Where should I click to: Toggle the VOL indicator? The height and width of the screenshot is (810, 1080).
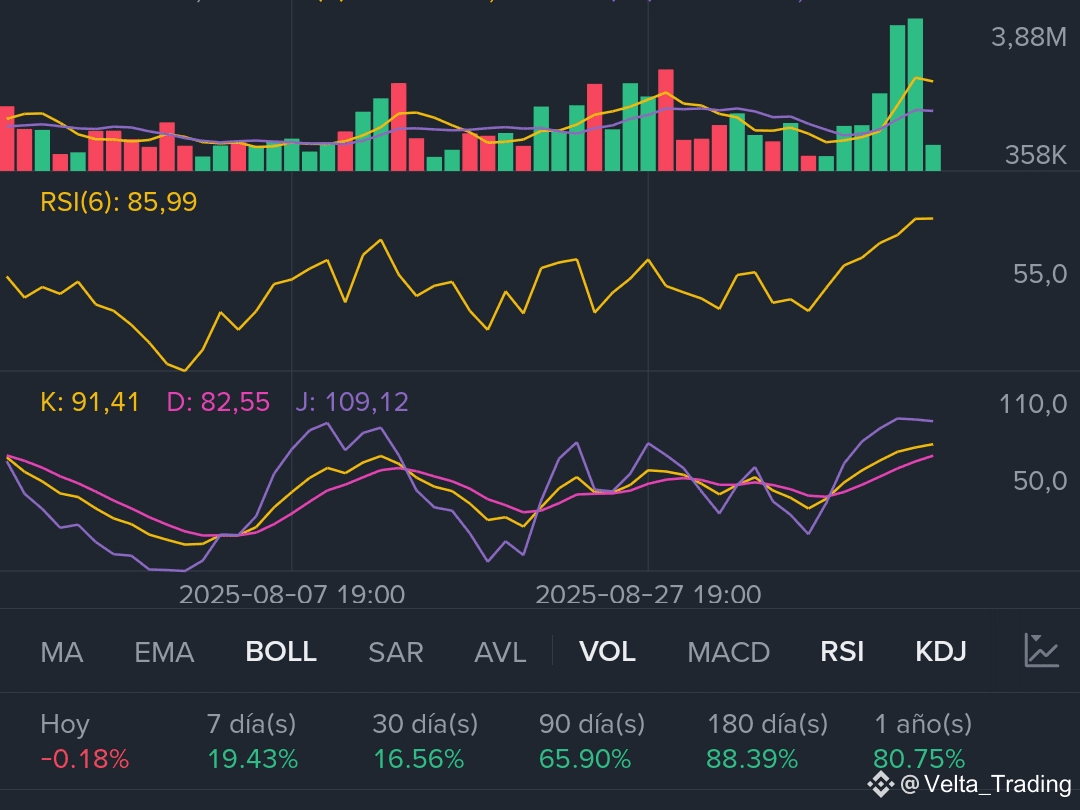(x=607, y=652)
